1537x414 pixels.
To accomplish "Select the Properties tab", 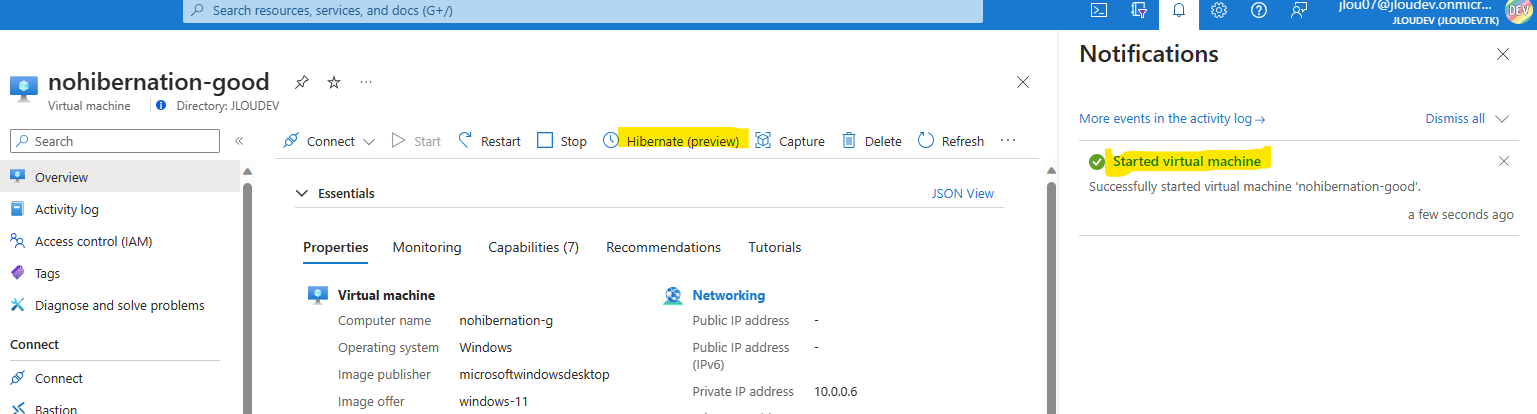I will (336, 247).
